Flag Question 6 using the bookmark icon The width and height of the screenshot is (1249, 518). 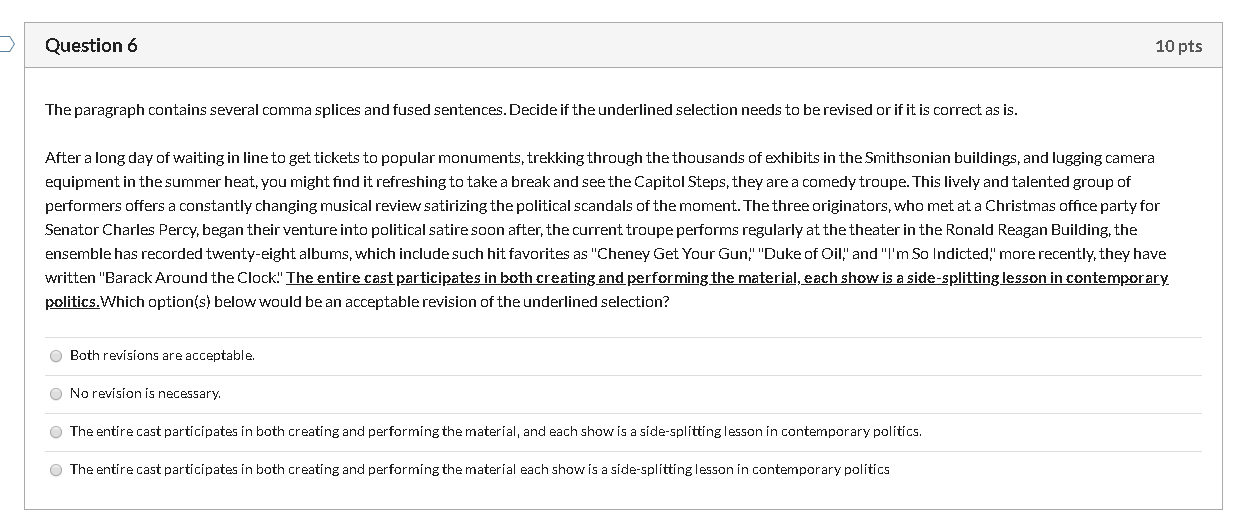point(6,44)
